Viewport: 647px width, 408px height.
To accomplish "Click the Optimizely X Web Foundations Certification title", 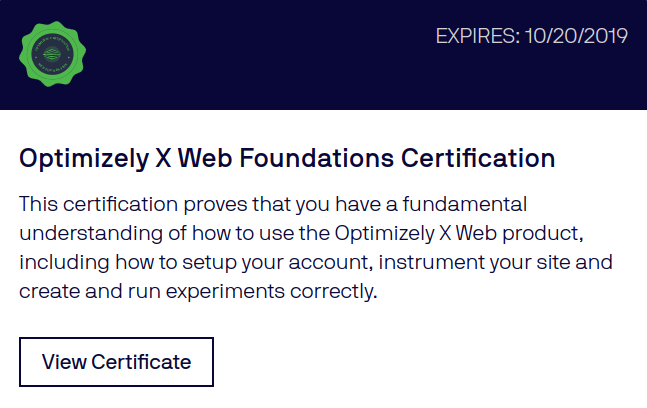I will click(287, 159).
